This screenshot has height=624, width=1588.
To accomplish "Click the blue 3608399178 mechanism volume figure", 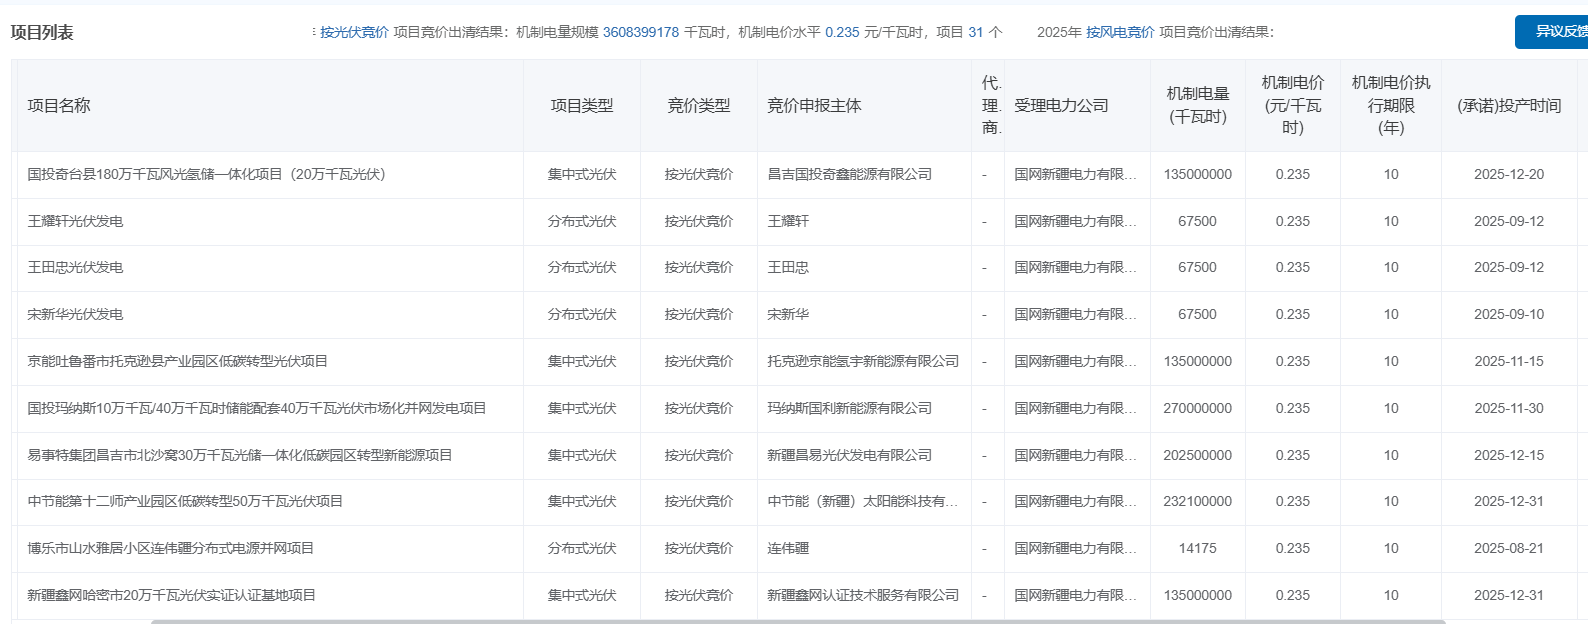I will tap(640, 32).
